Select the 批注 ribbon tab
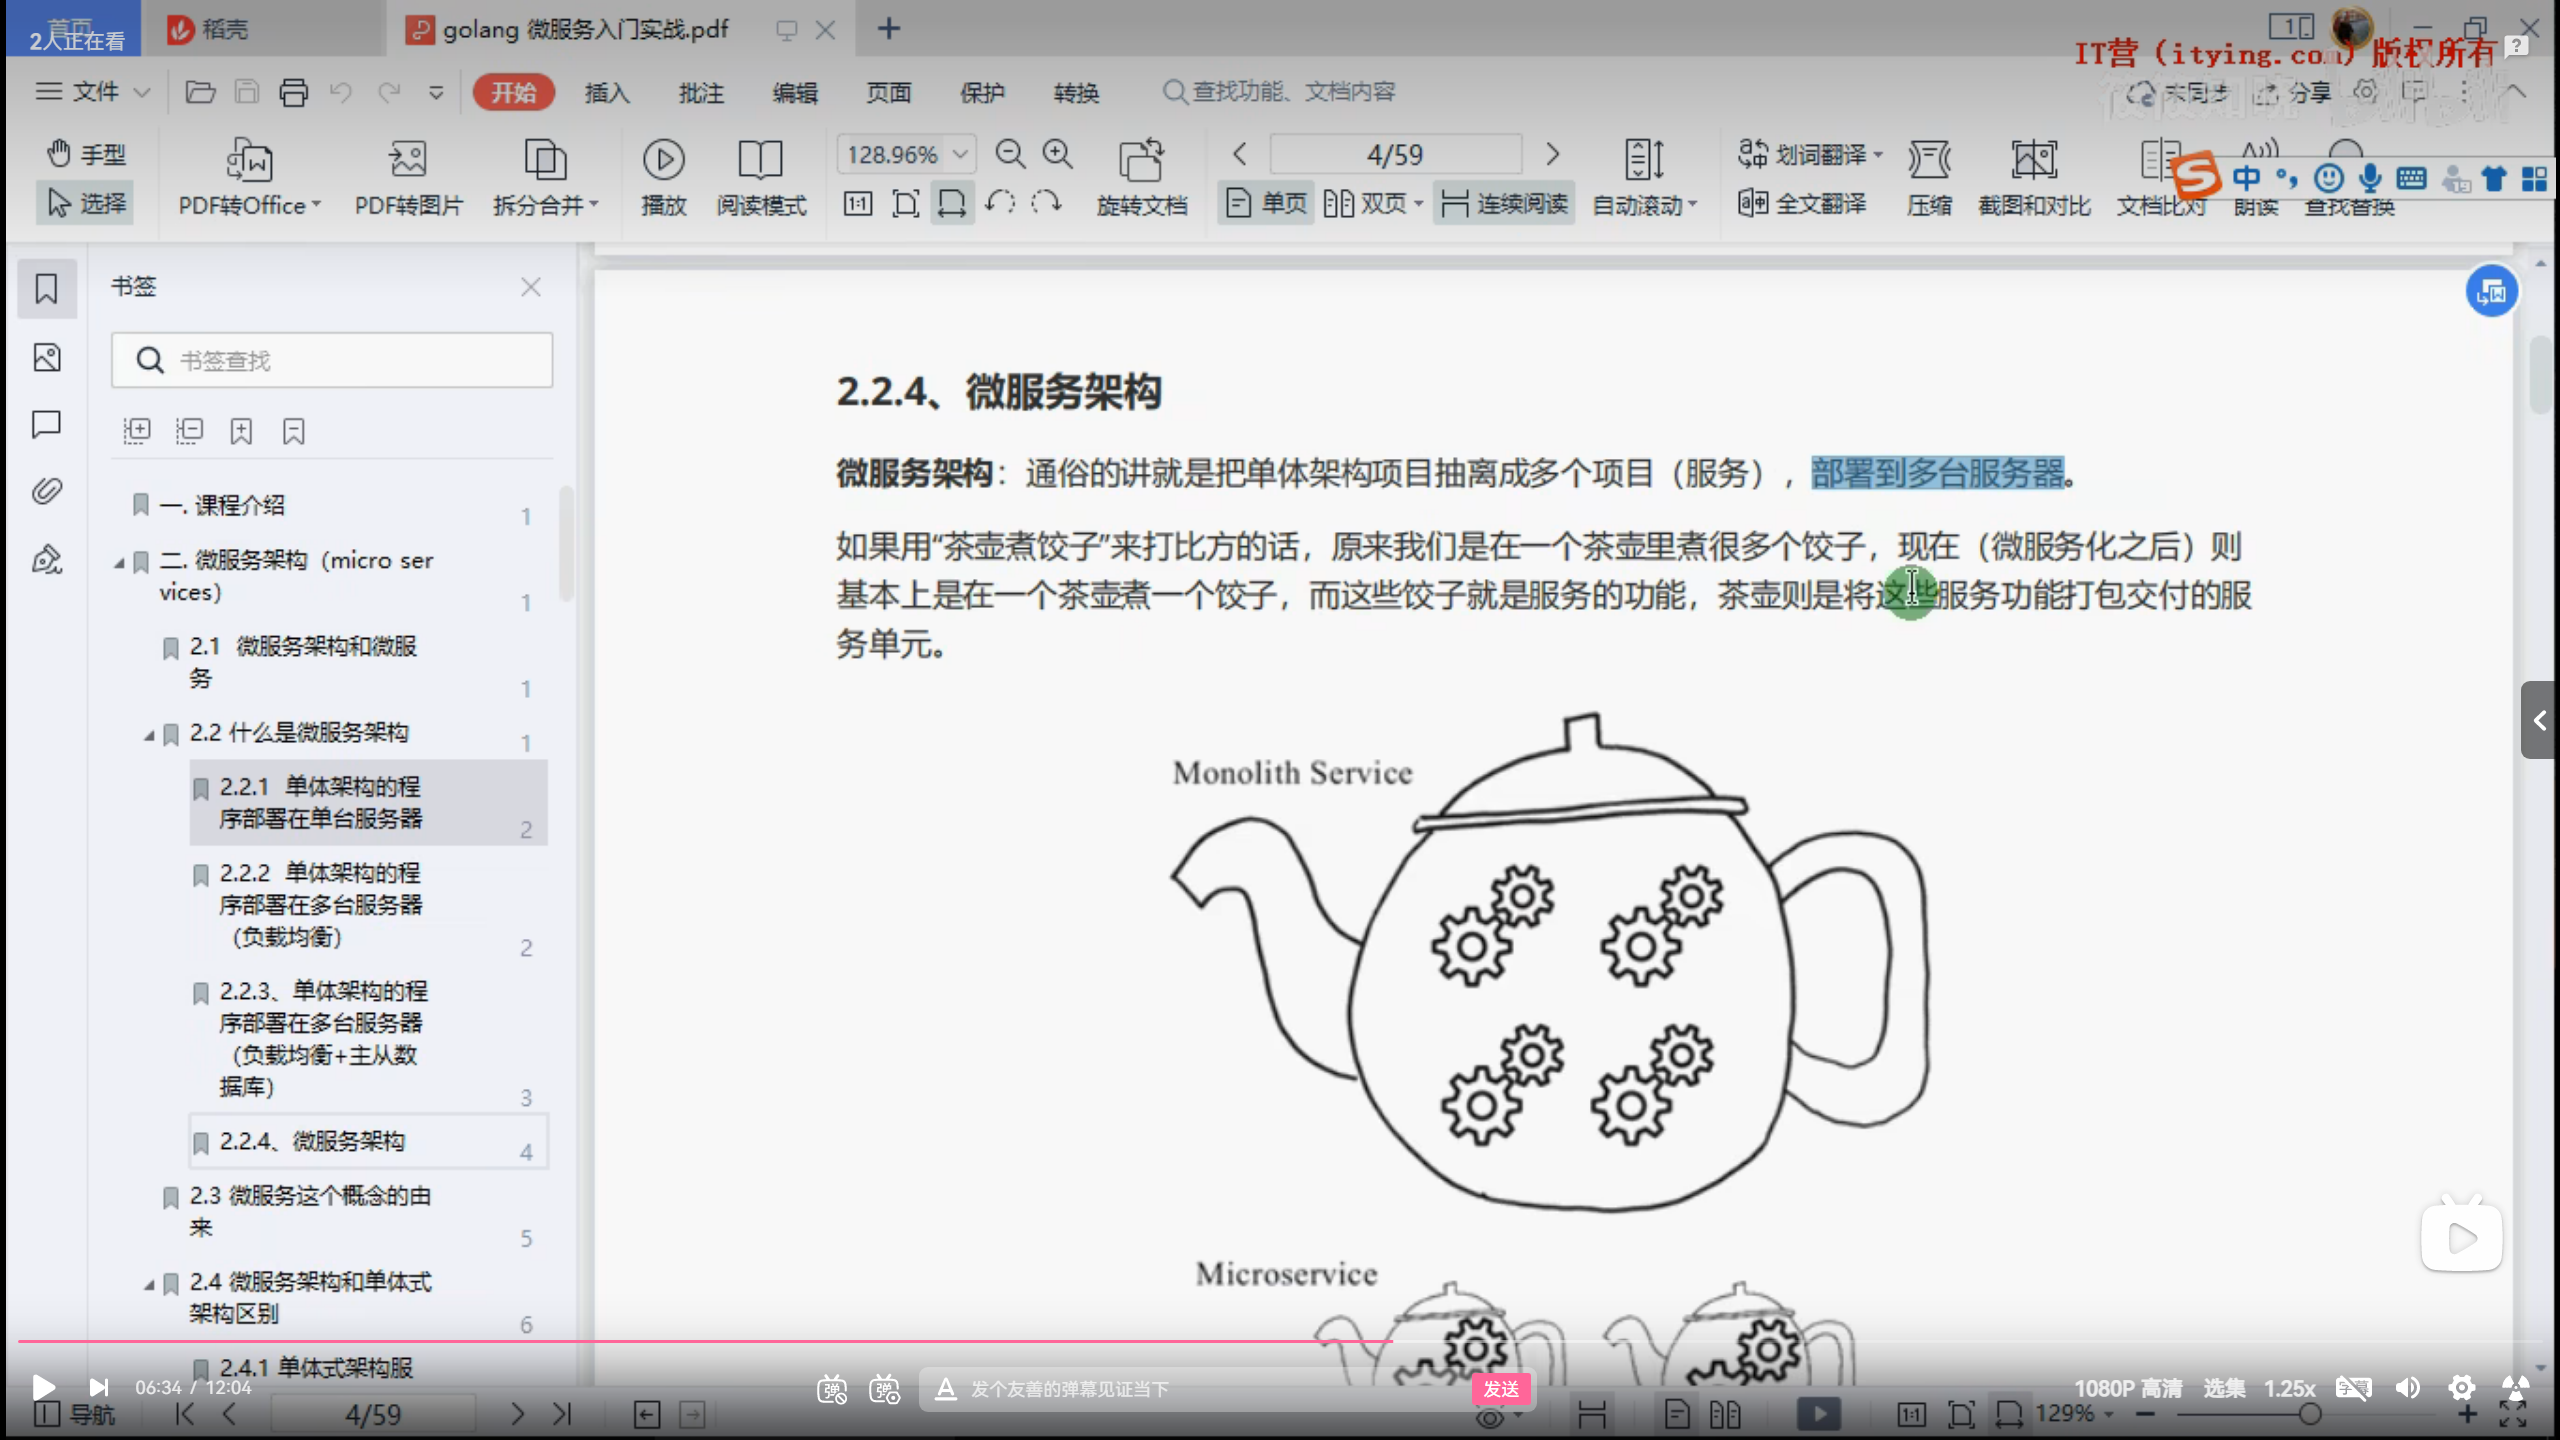2560x1440 pixels. [x=701, y=92]
